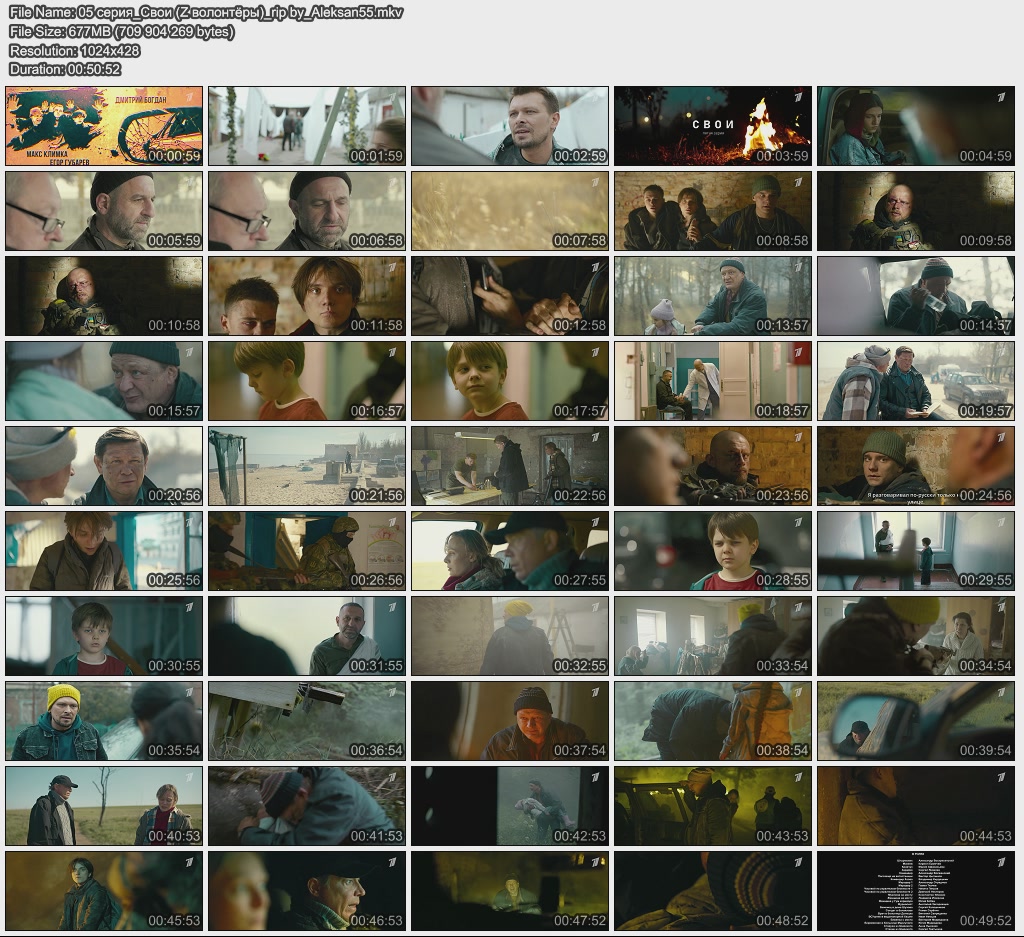This screenshot has height=937, width=1024.
Task: Select the subtitled frame at 00:24:56
Action: (x=915, y=466)
